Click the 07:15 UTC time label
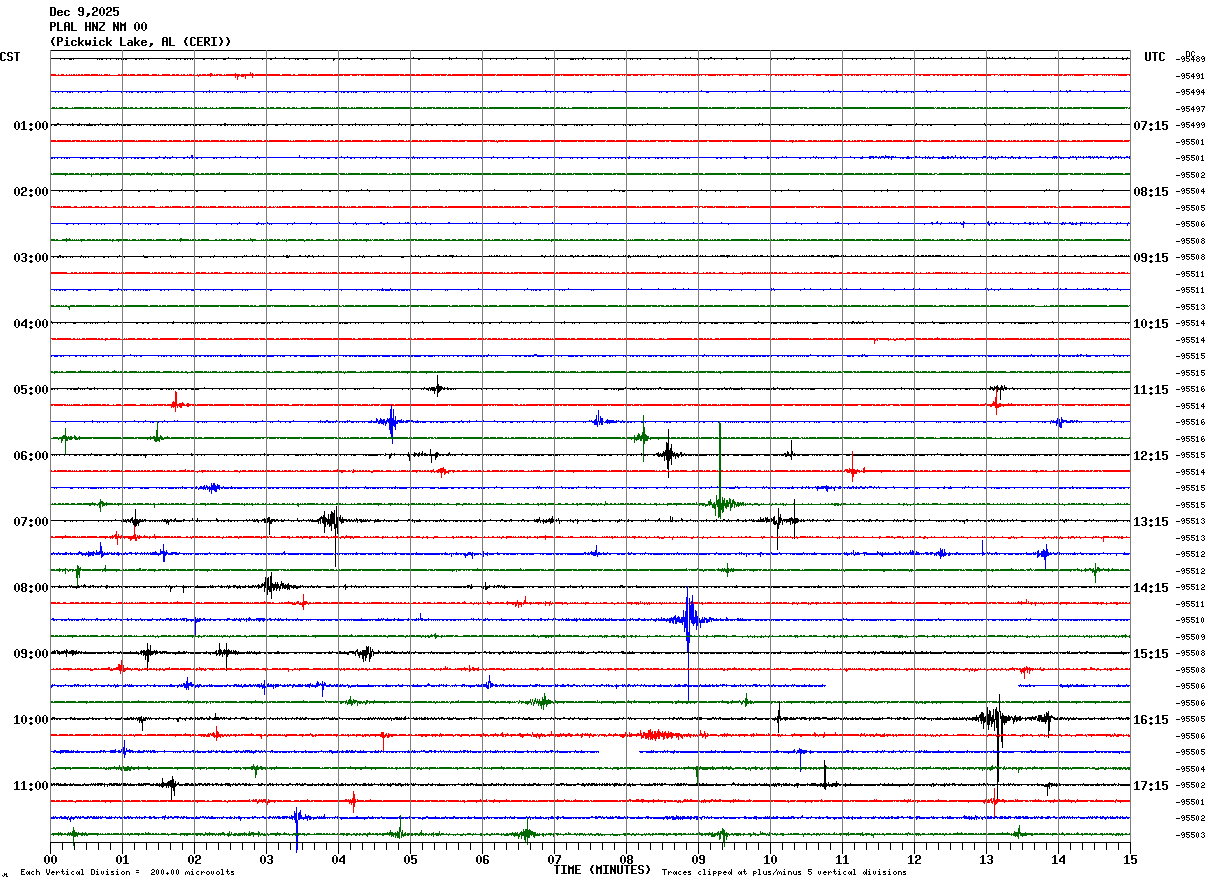 [x=1151, y=126]
